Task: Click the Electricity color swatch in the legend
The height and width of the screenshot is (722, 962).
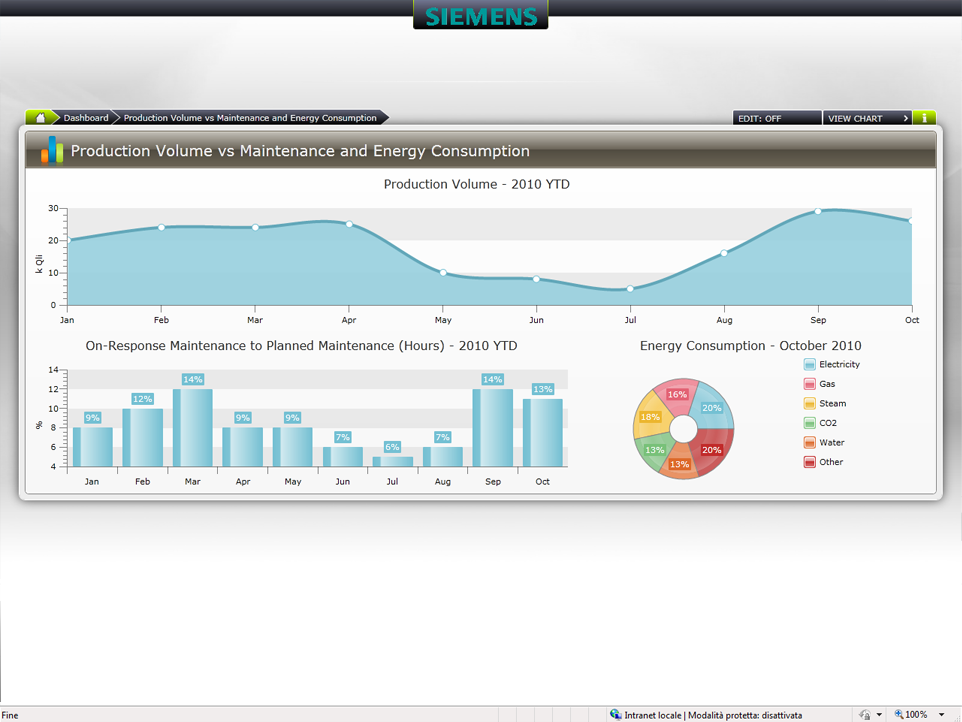Action: pos(808,364)
